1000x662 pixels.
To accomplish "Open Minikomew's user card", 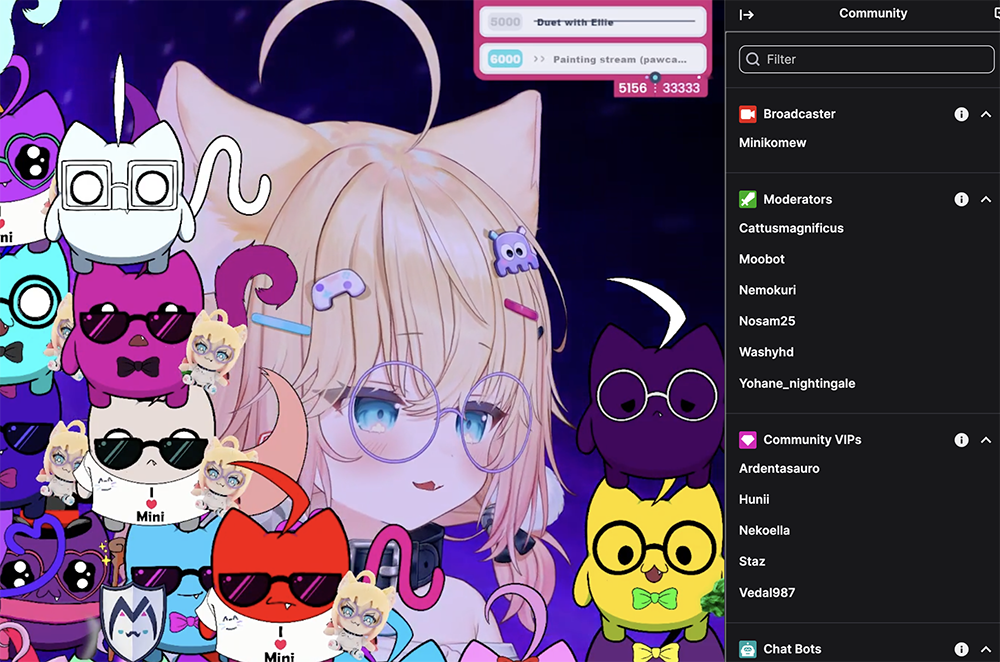I will tap(772, 143).
